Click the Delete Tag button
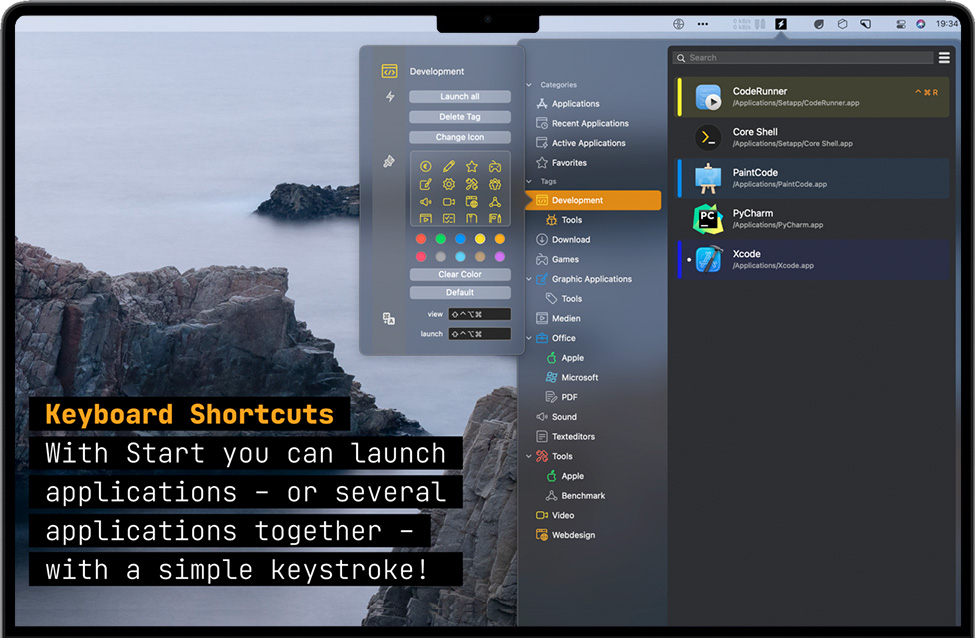This screenshot has height=638, width=975. click(x=460, y=117)
